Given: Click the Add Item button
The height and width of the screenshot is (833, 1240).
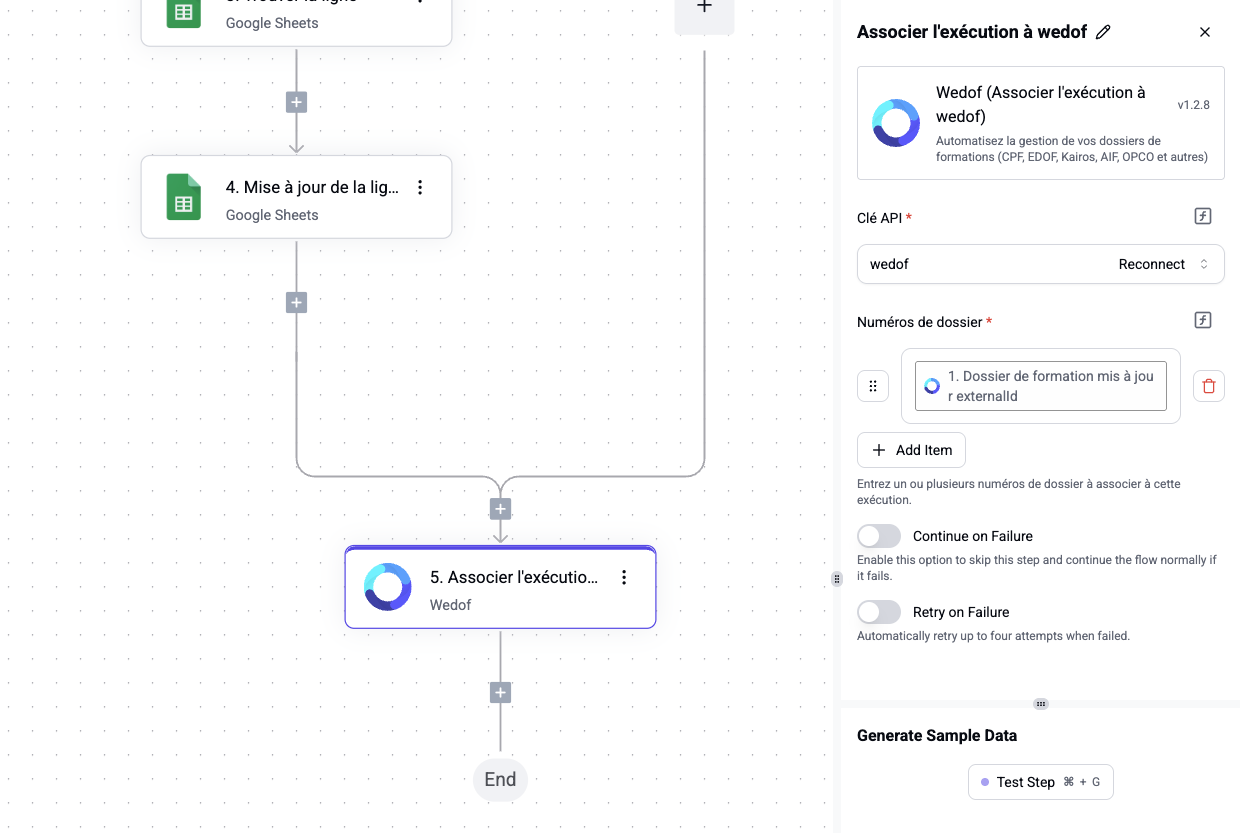Looking at the screenshot, I should pos(911,450).
